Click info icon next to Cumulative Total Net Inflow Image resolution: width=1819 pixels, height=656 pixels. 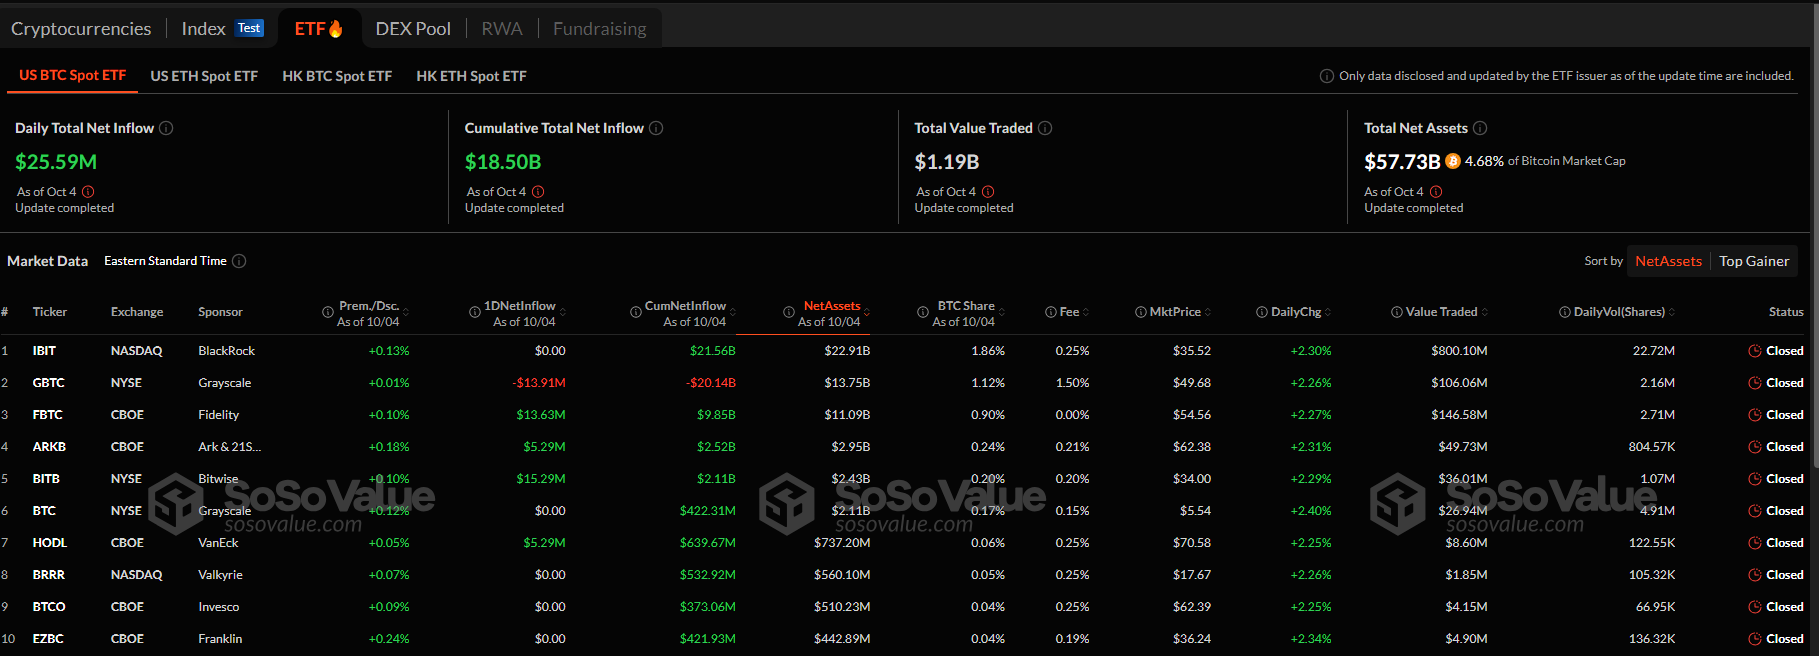pos(657,128)
